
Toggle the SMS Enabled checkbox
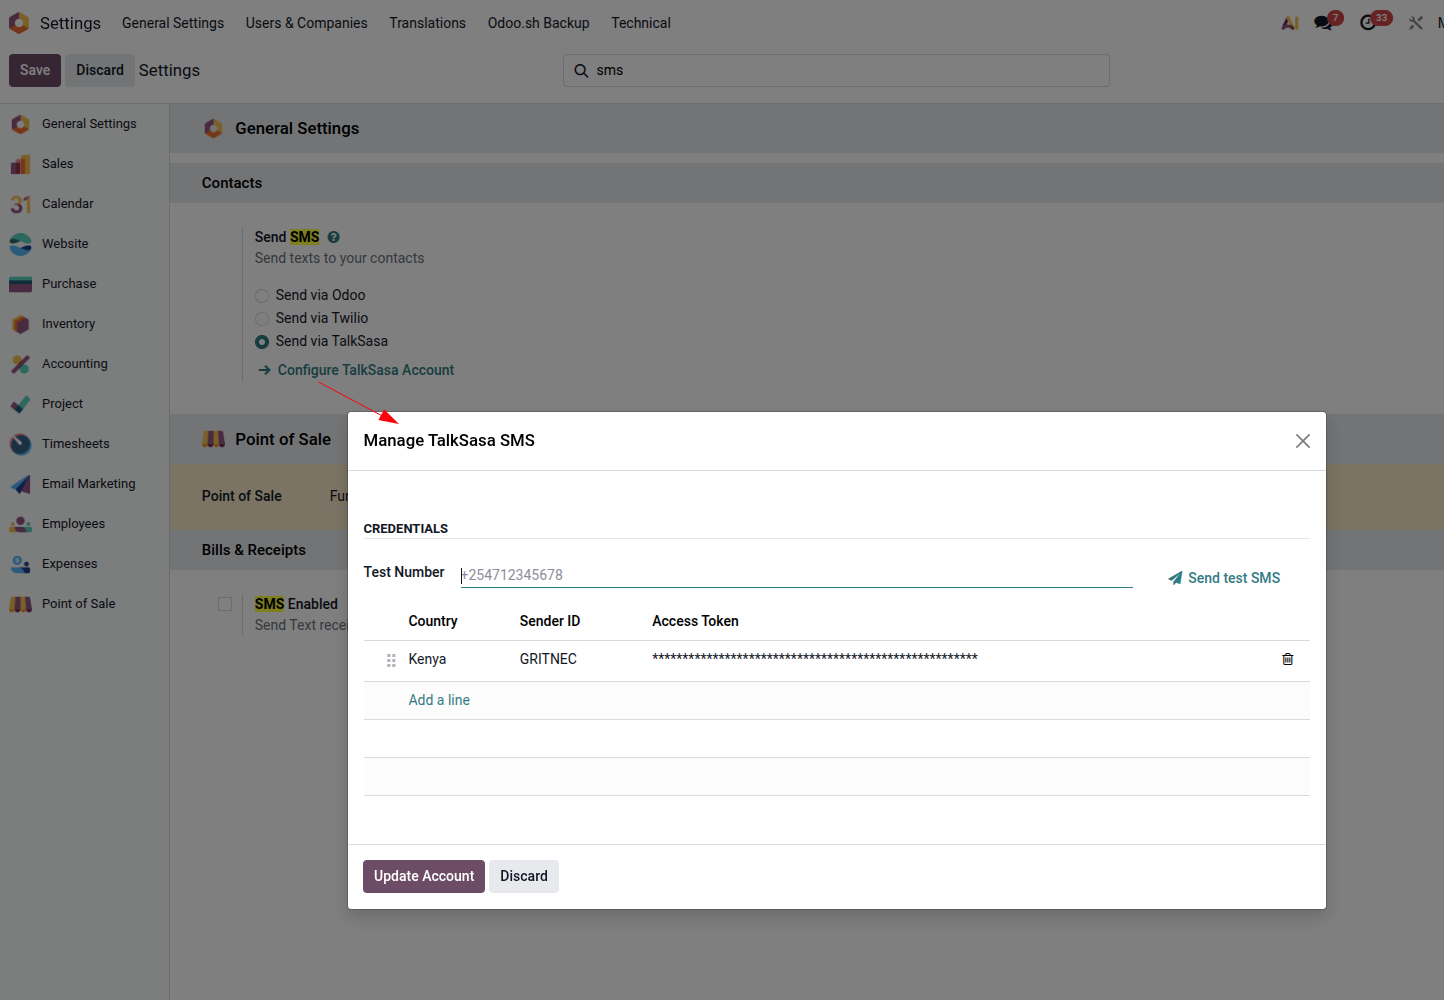point(225,604)
